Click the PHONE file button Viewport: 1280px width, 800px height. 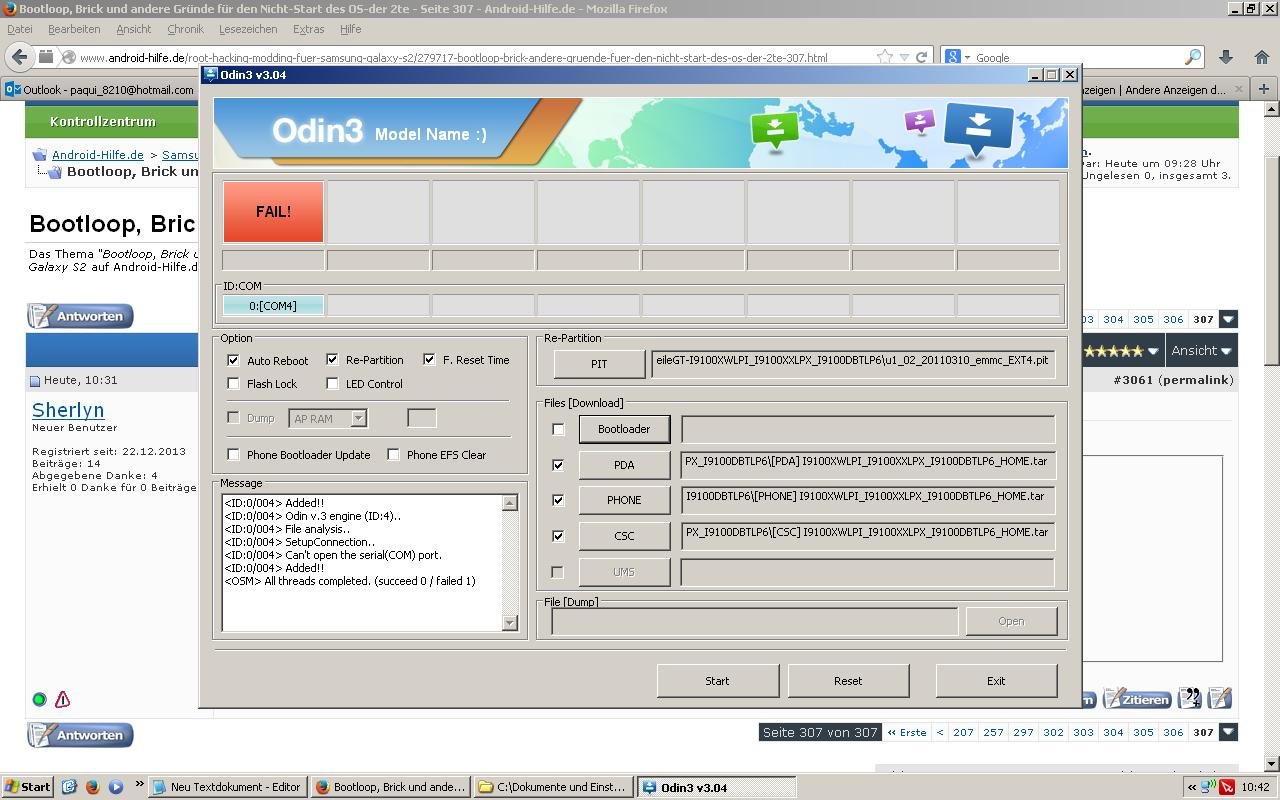tap(624, 500)
